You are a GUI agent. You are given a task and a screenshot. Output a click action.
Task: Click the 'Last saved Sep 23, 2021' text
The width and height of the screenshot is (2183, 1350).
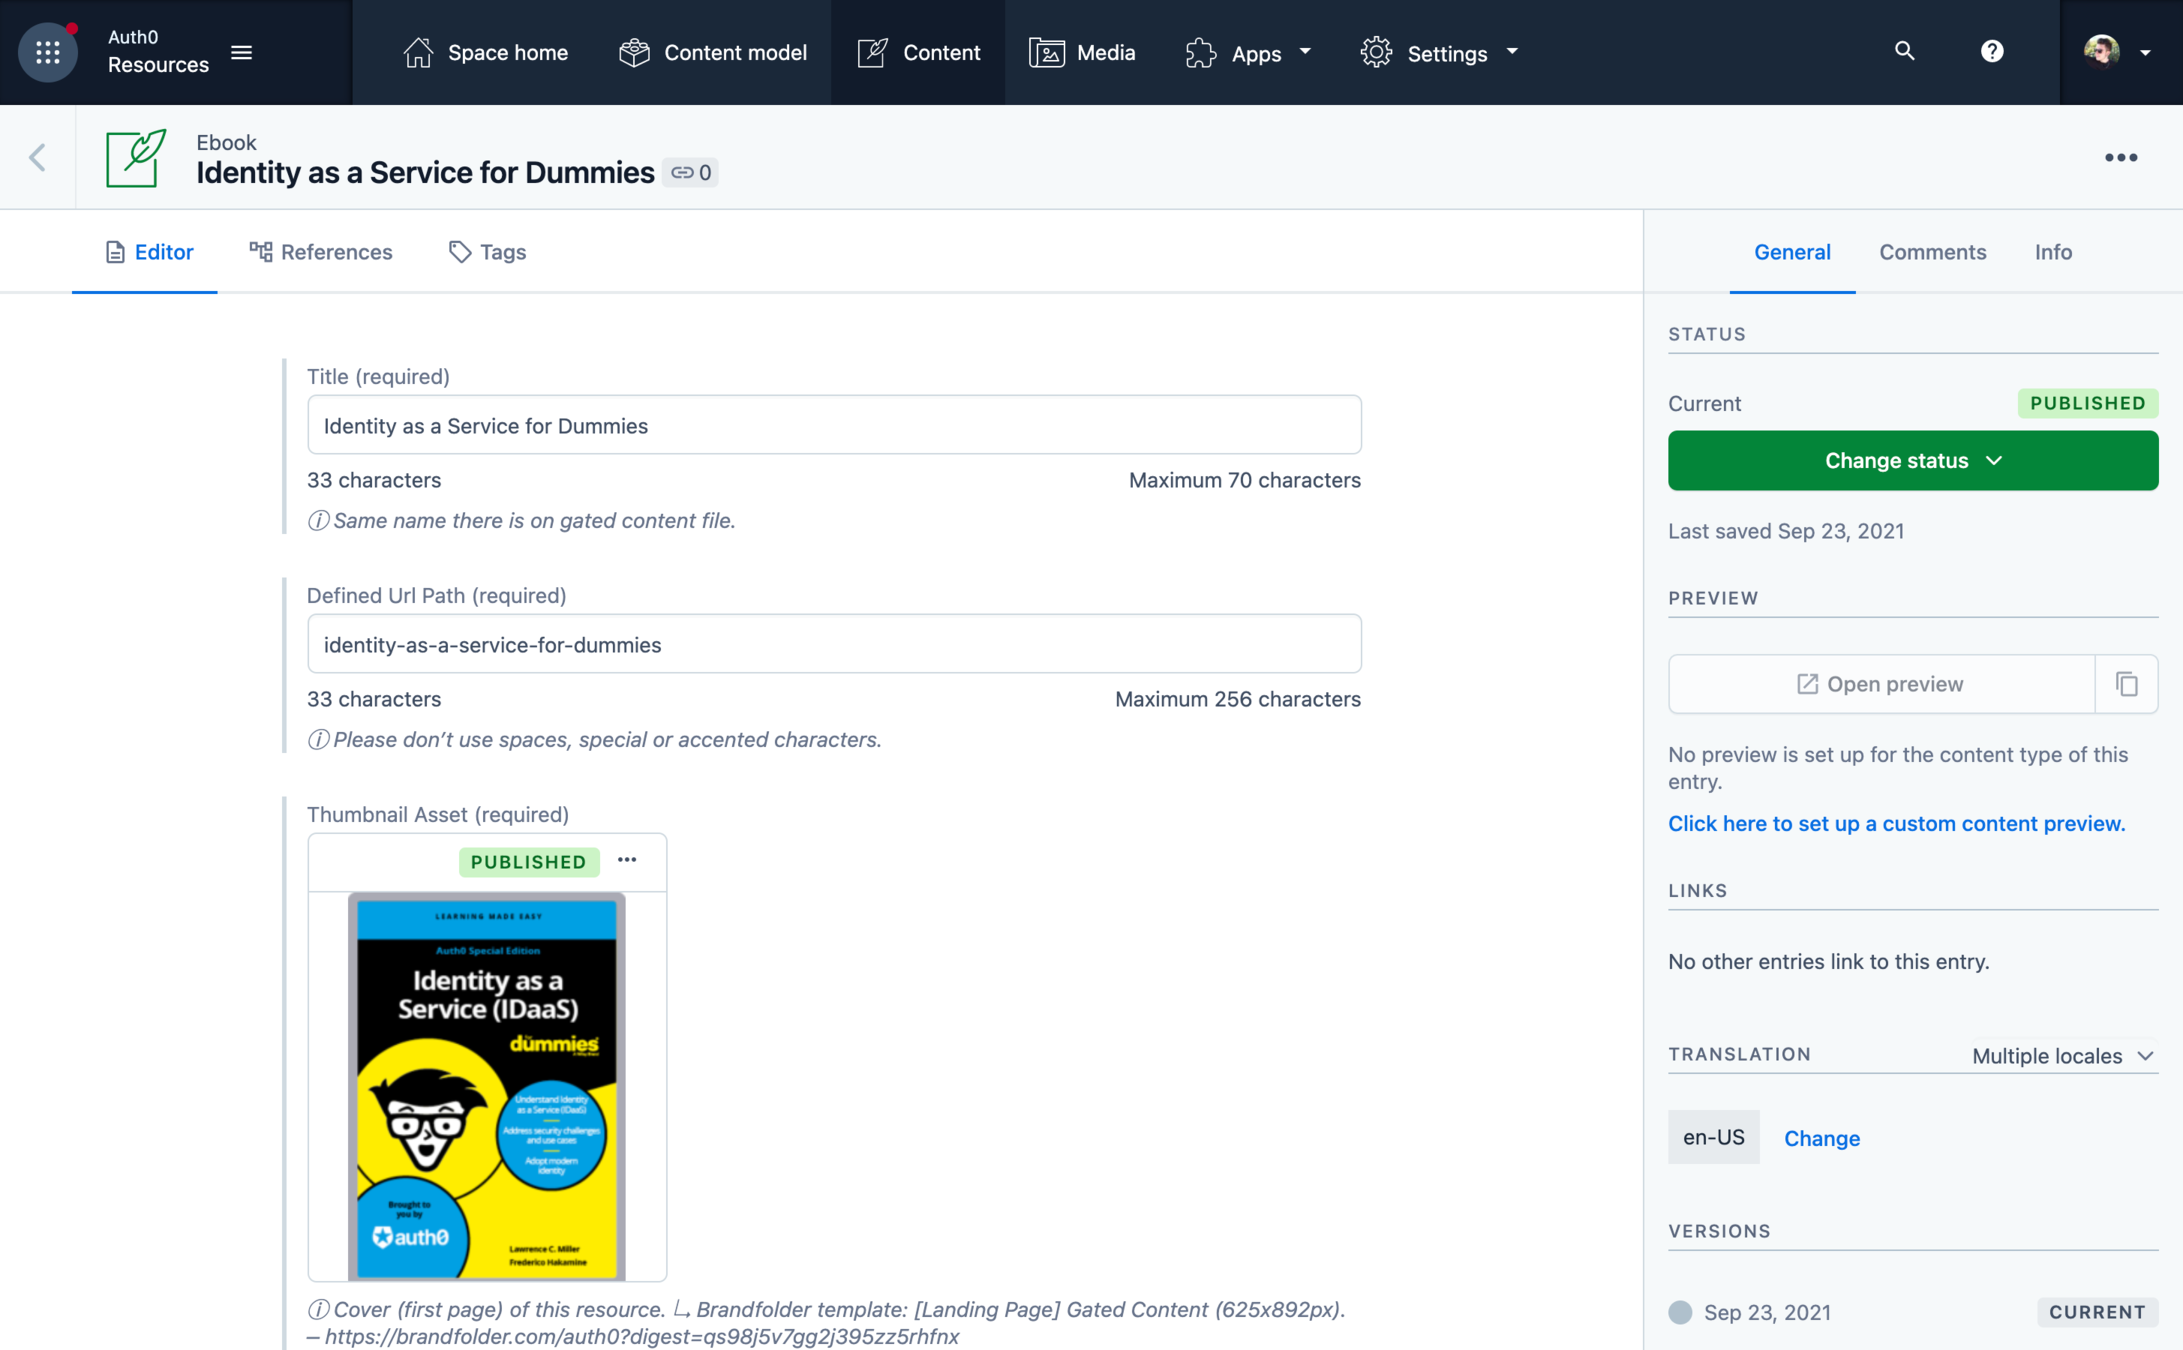click(x=1786, y=531)
